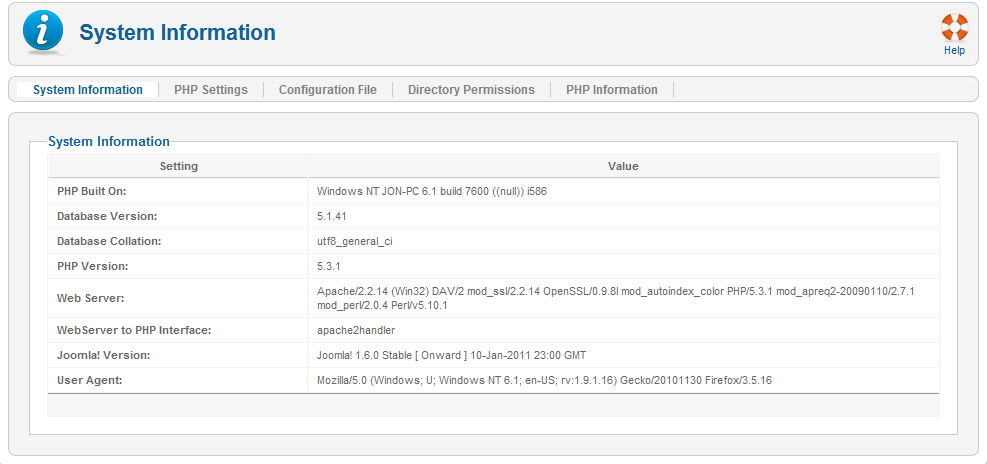This screenshot has width=987, height=464.
Task: Click the User Agent row label
Action: (92, 380)
